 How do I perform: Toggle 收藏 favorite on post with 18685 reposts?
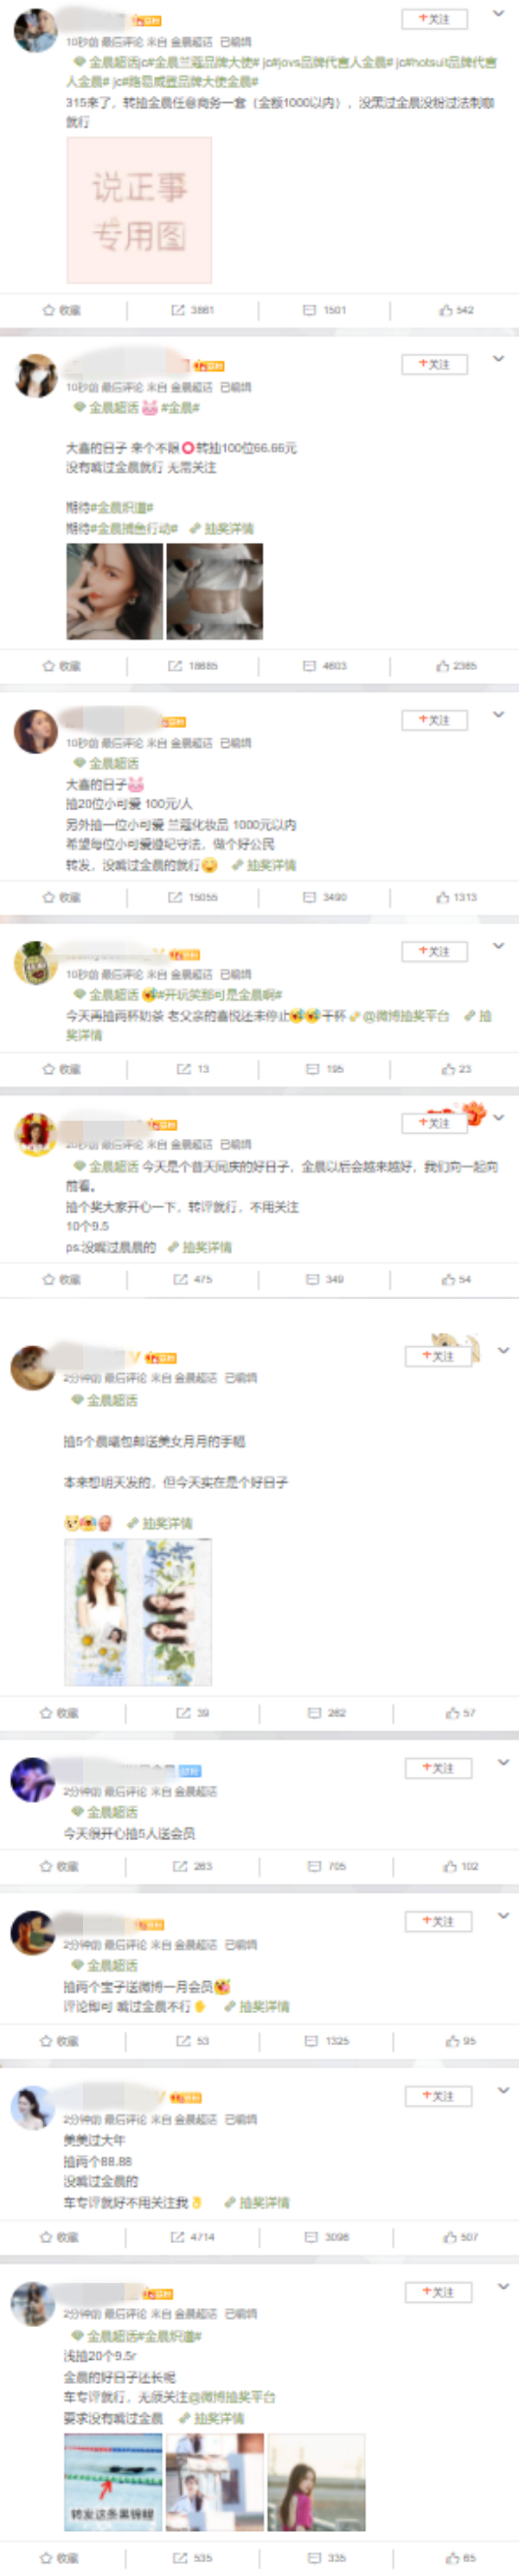pos(61,666)
